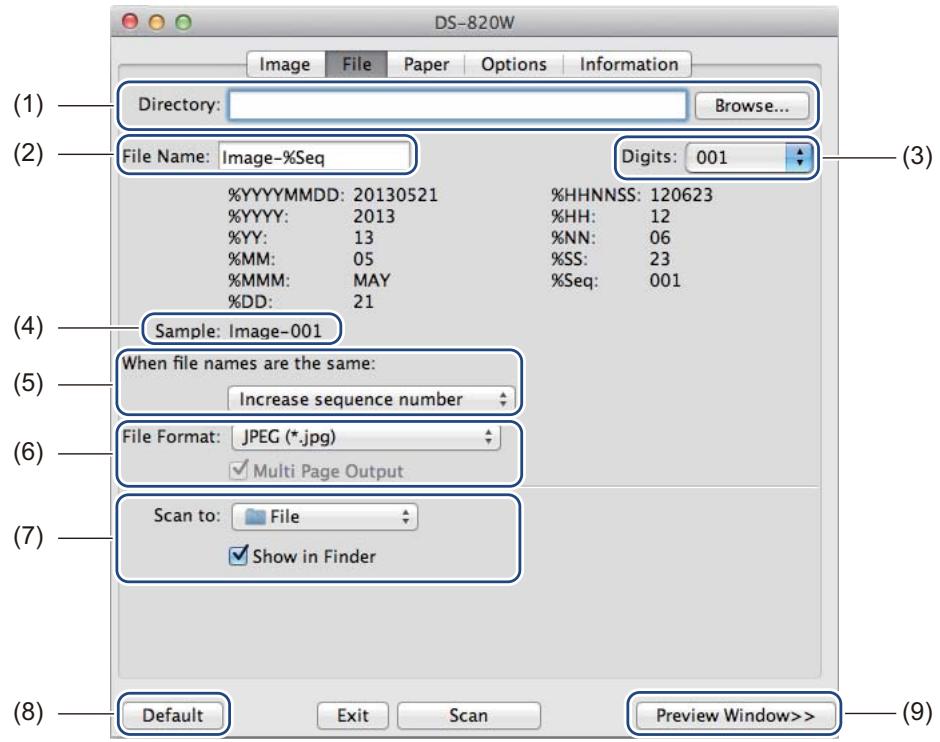Open the Digits dropdown
940x742 pixels.
pos(749,158)
